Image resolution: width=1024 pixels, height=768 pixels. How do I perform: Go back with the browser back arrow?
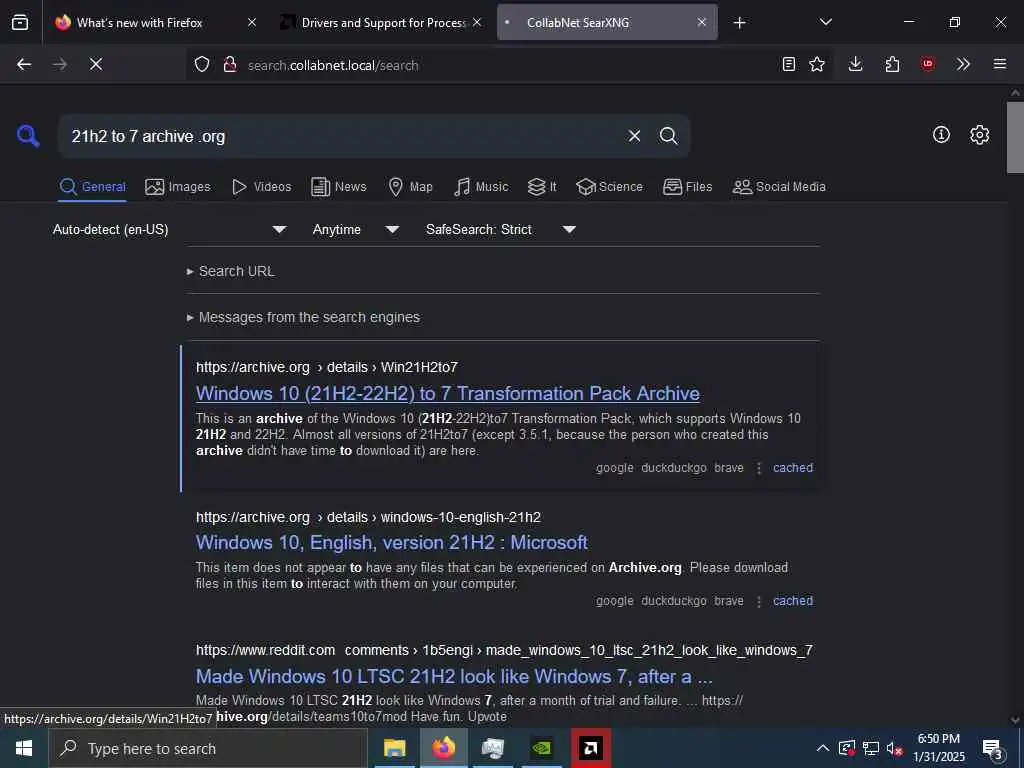pos(24,64)
